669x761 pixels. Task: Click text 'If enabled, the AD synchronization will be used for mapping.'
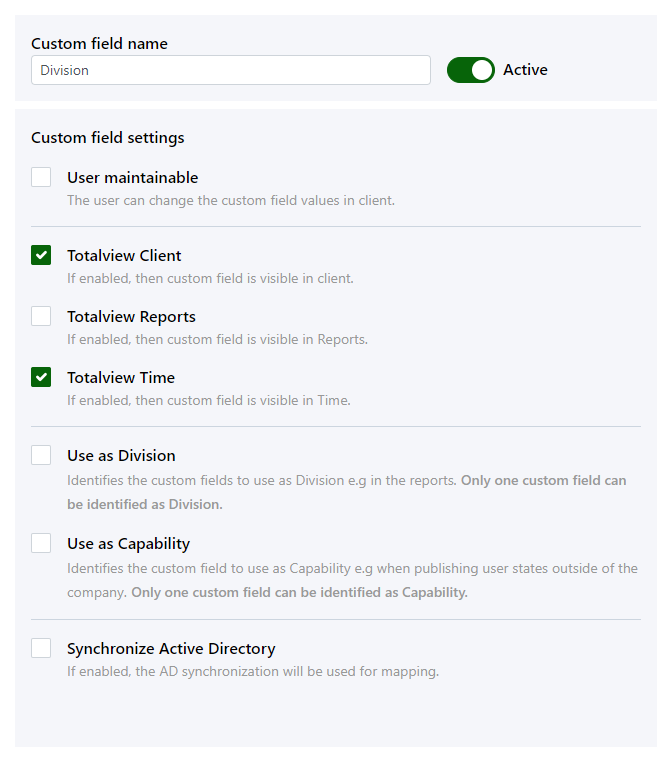click(253, 672)
